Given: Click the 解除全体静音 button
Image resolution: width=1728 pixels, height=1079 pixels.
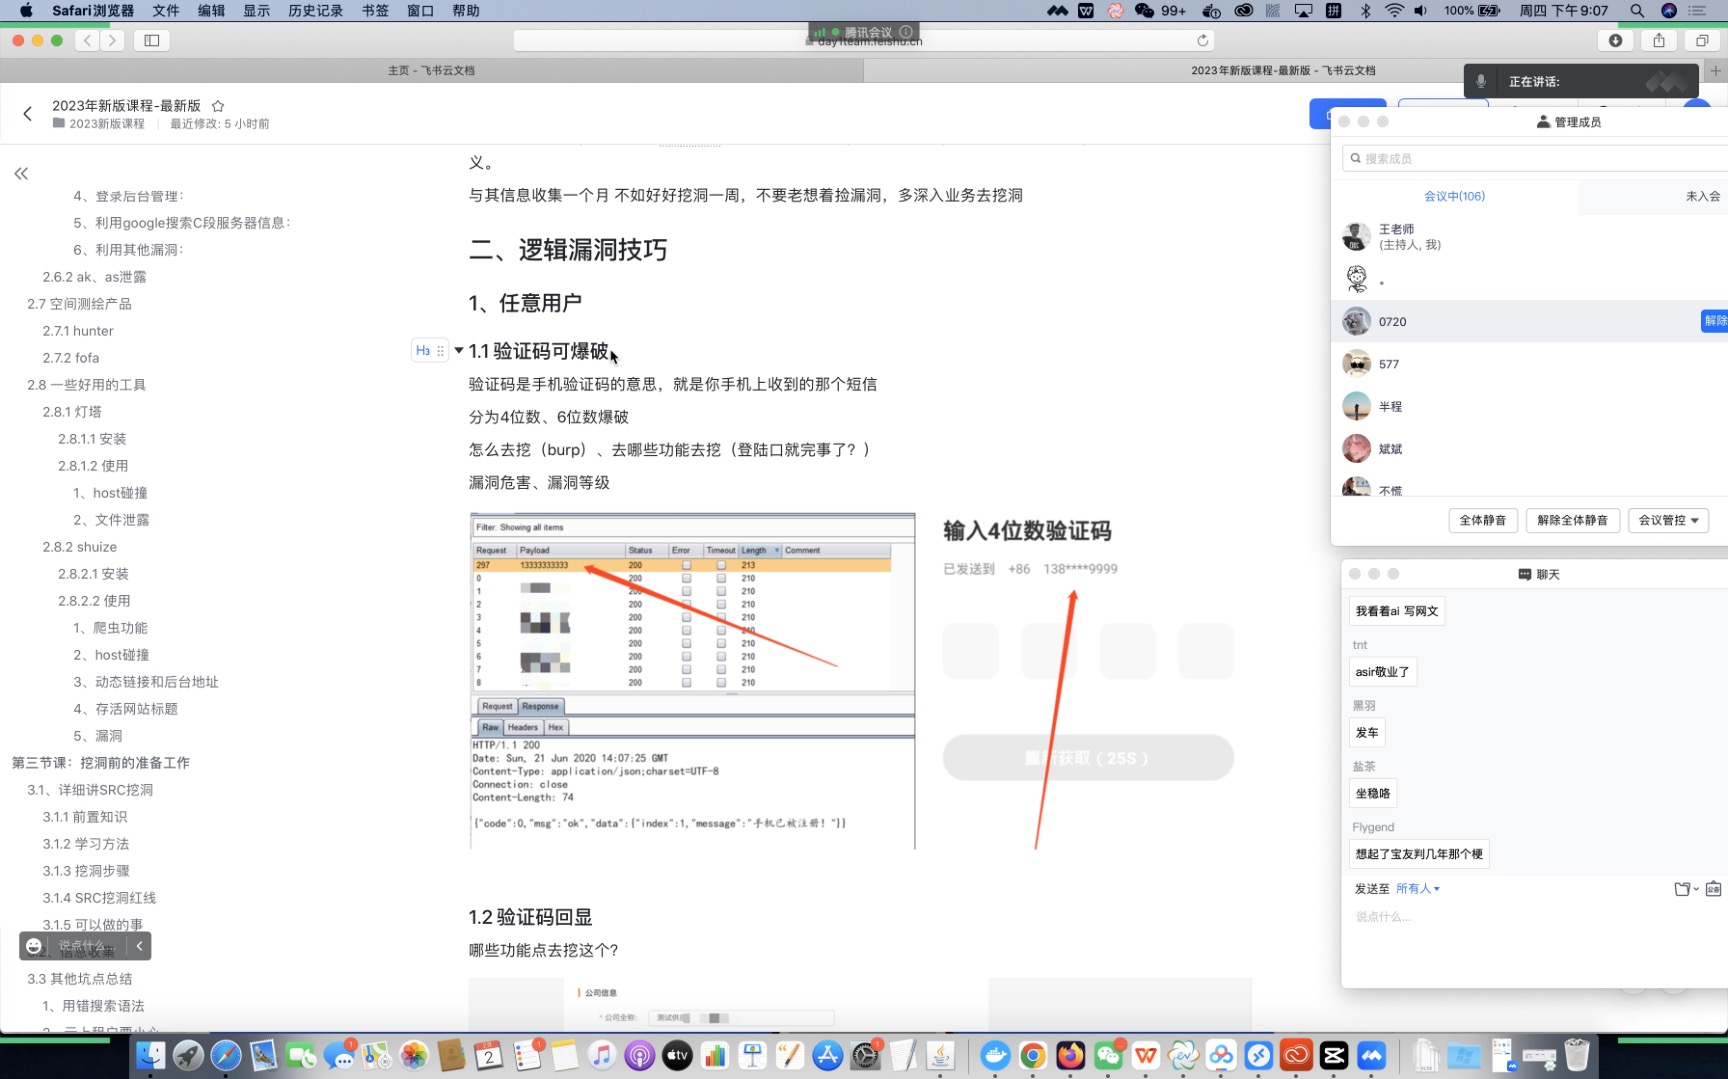Looking at the screenshot, I should 1572,520.
